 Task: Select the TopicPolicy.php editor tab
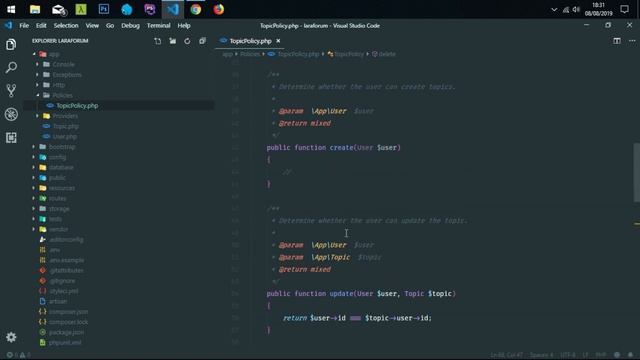(x=250, y=41)
